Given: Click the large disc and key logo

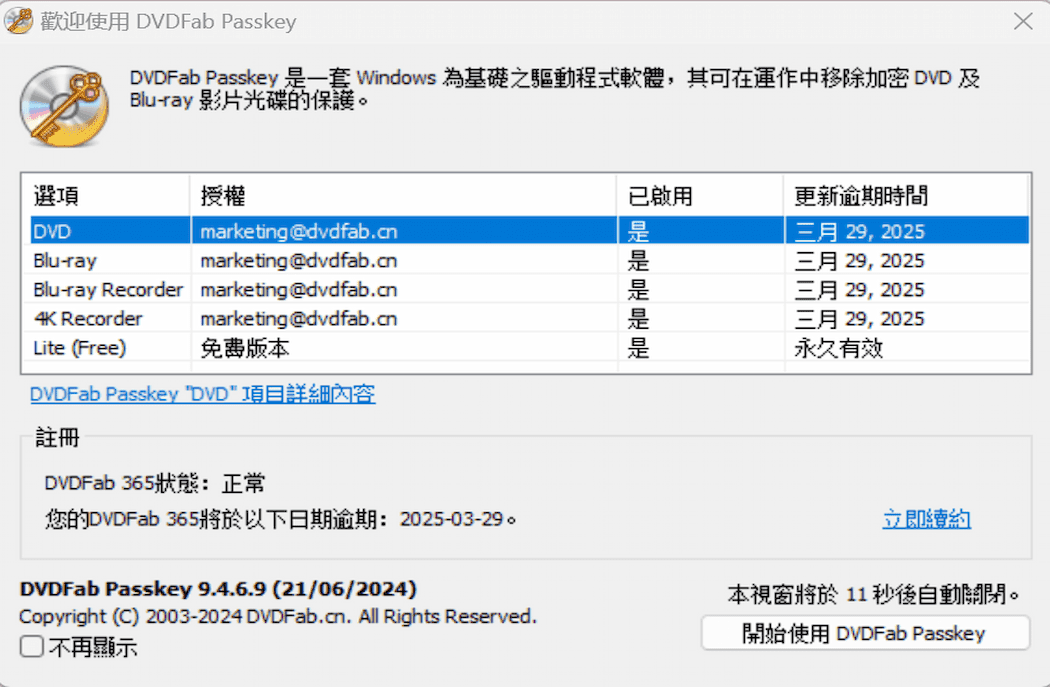Looking at the screenshot, I should tap(64, 106).
